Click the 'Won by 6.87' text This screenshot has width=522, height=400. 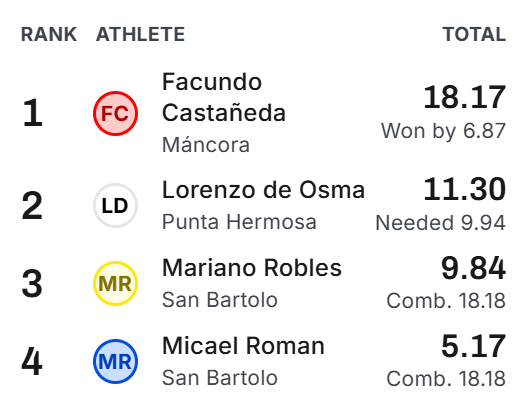point(443,131)
